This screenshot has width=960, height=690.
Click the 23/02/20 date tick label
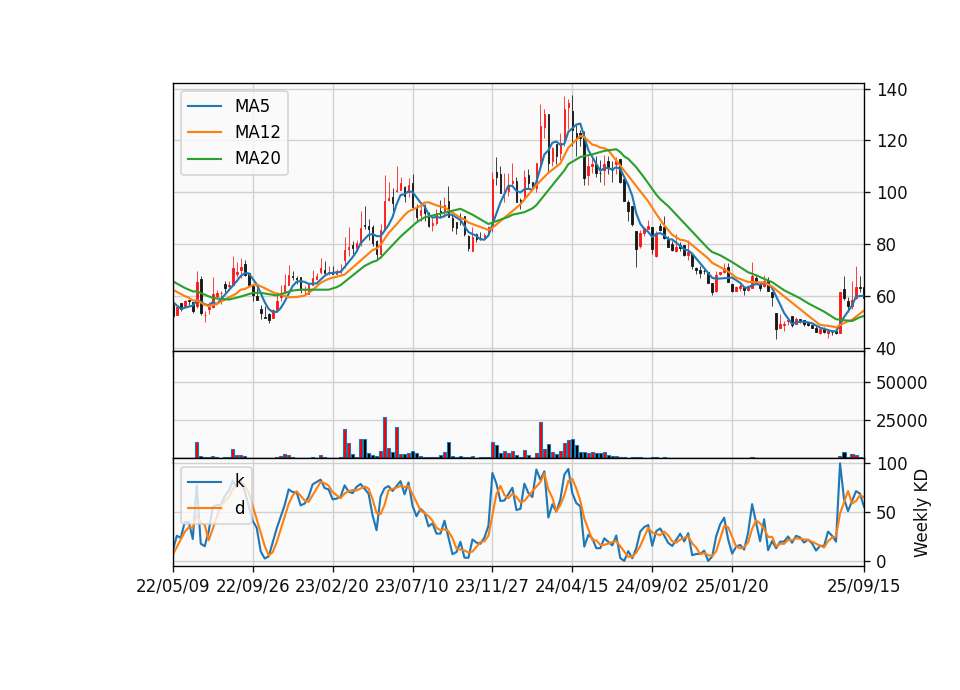(332, 586)
